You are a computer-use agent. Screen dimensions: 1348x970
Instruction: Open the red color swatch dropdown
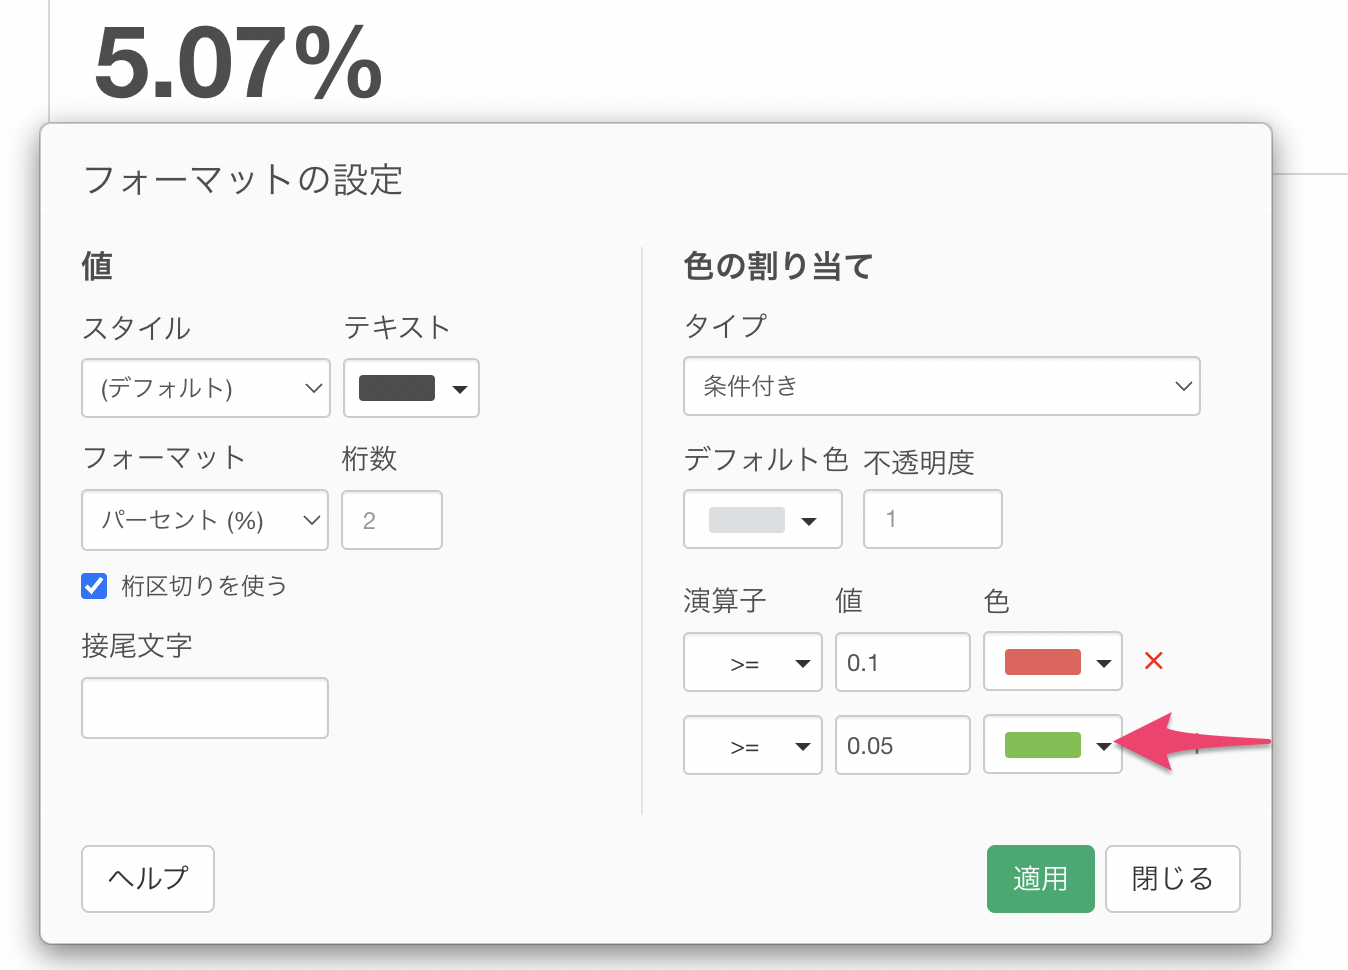tap(1052, 663)
